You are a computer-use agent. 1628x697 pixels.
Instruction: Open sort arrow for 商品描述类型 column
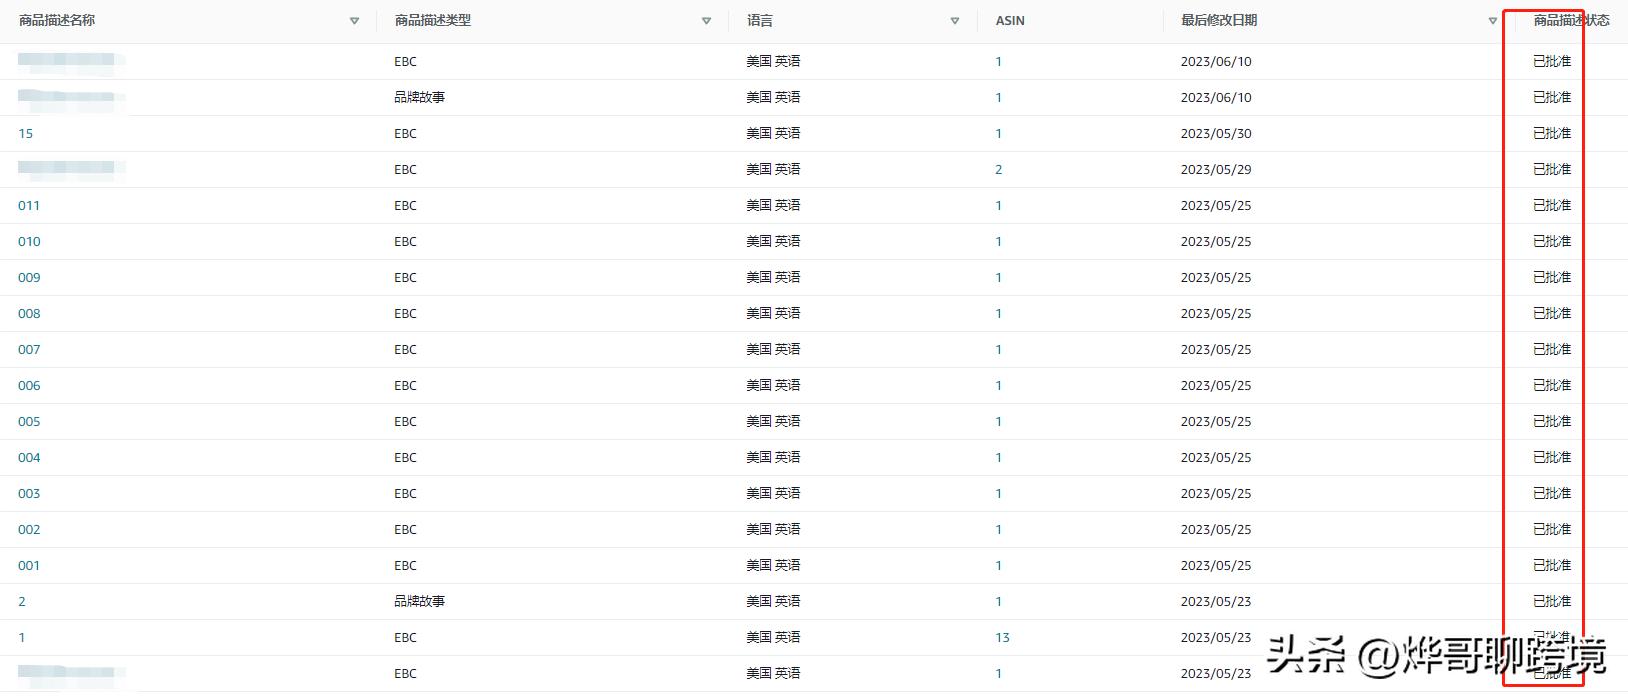(x=706, y=21)
